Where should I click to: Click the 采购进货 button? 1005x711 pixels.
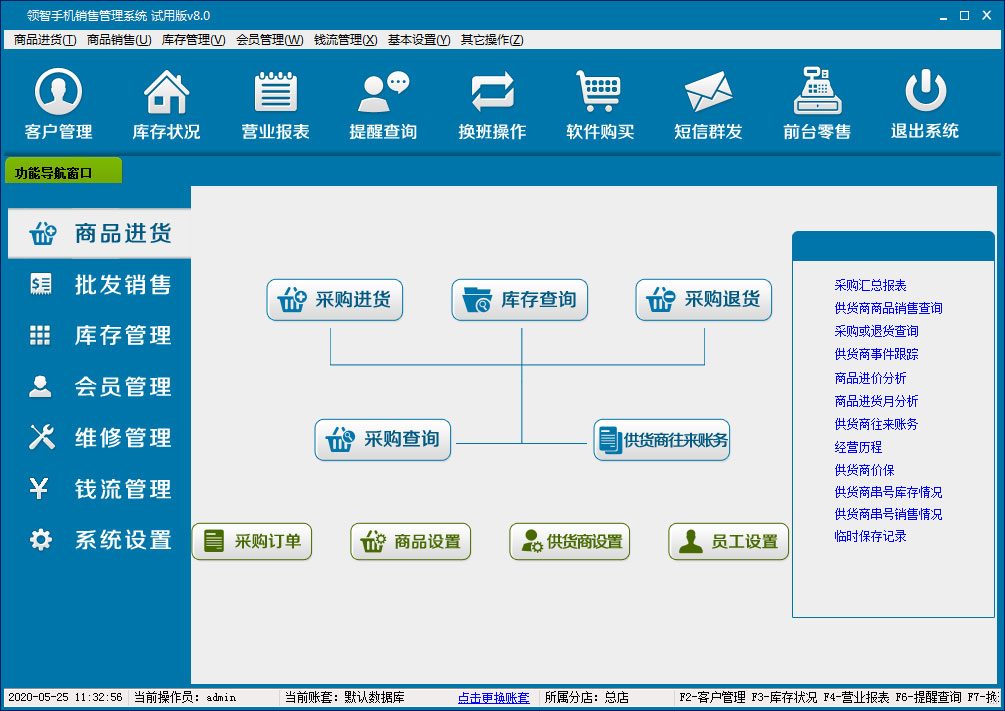click(335, 300)
